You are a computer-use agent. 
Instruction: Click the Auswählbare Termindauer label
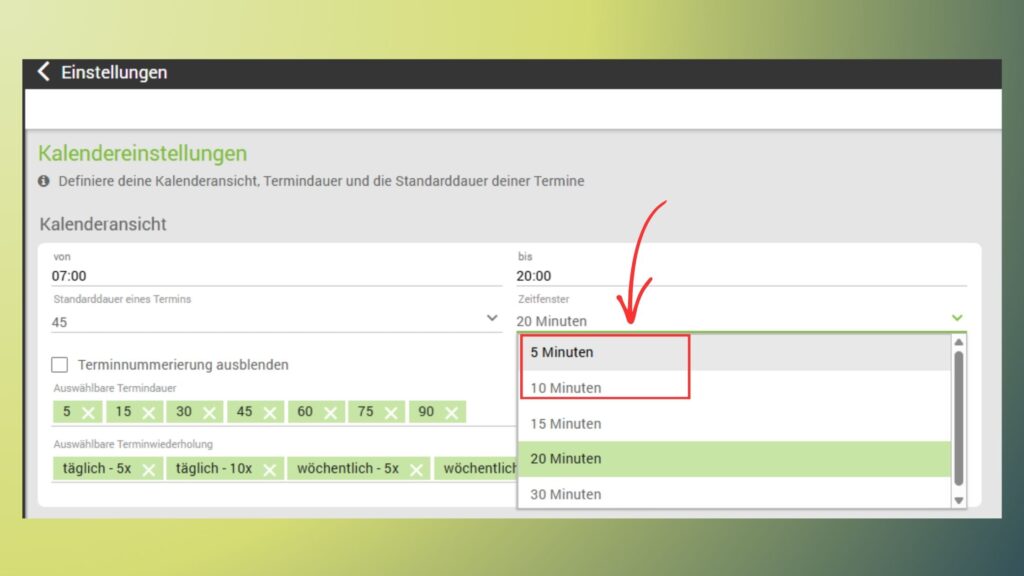(115, 388)
